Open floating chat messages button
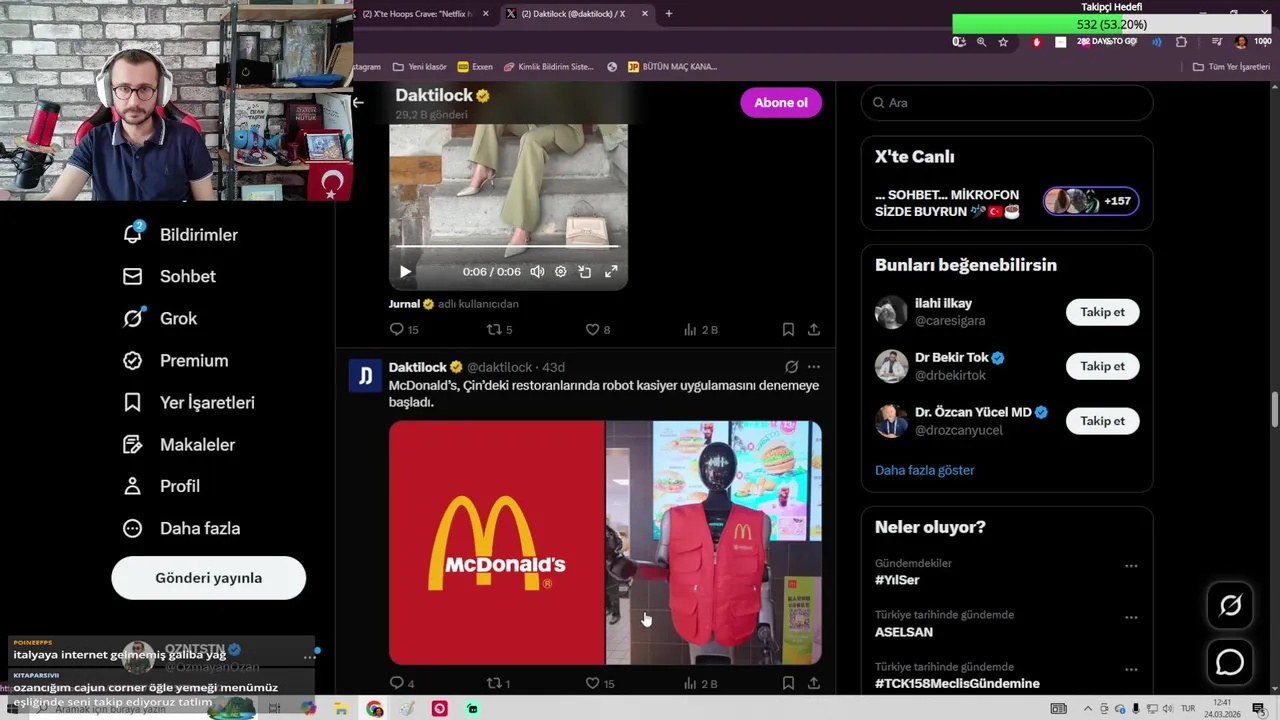This screenshot has height=720, width=1280. coord(1230,663)
